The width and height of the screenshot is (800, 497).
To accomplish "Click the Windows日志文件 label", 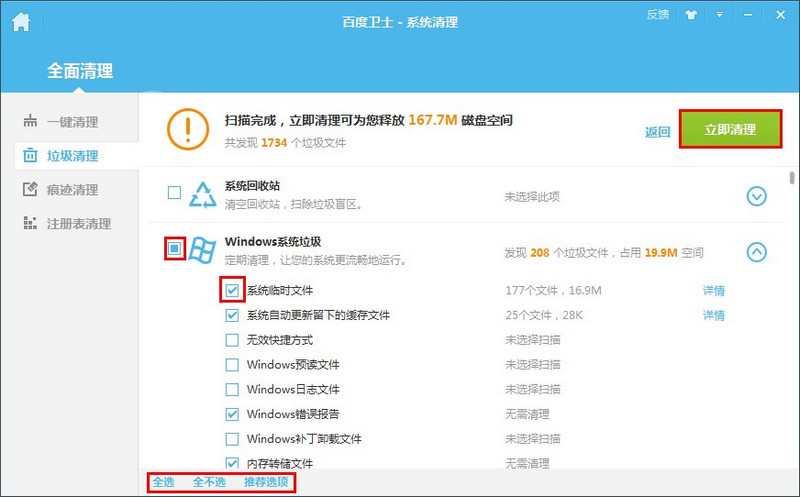I will tap(293, 389).
